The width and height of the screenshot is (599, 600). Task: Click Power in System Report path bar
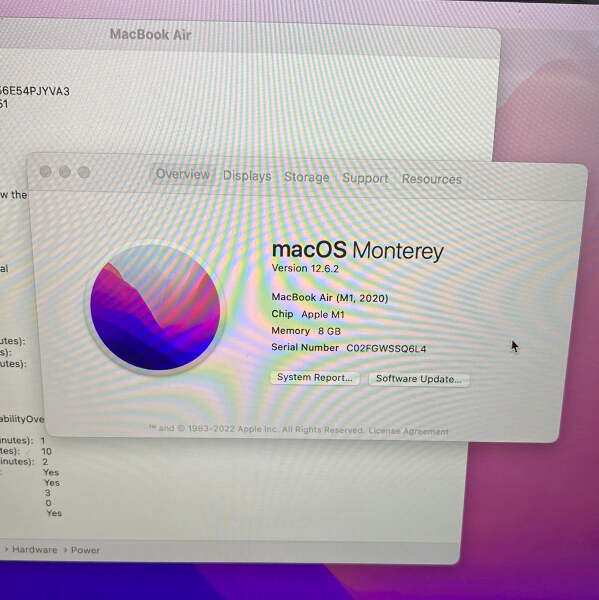85,550
